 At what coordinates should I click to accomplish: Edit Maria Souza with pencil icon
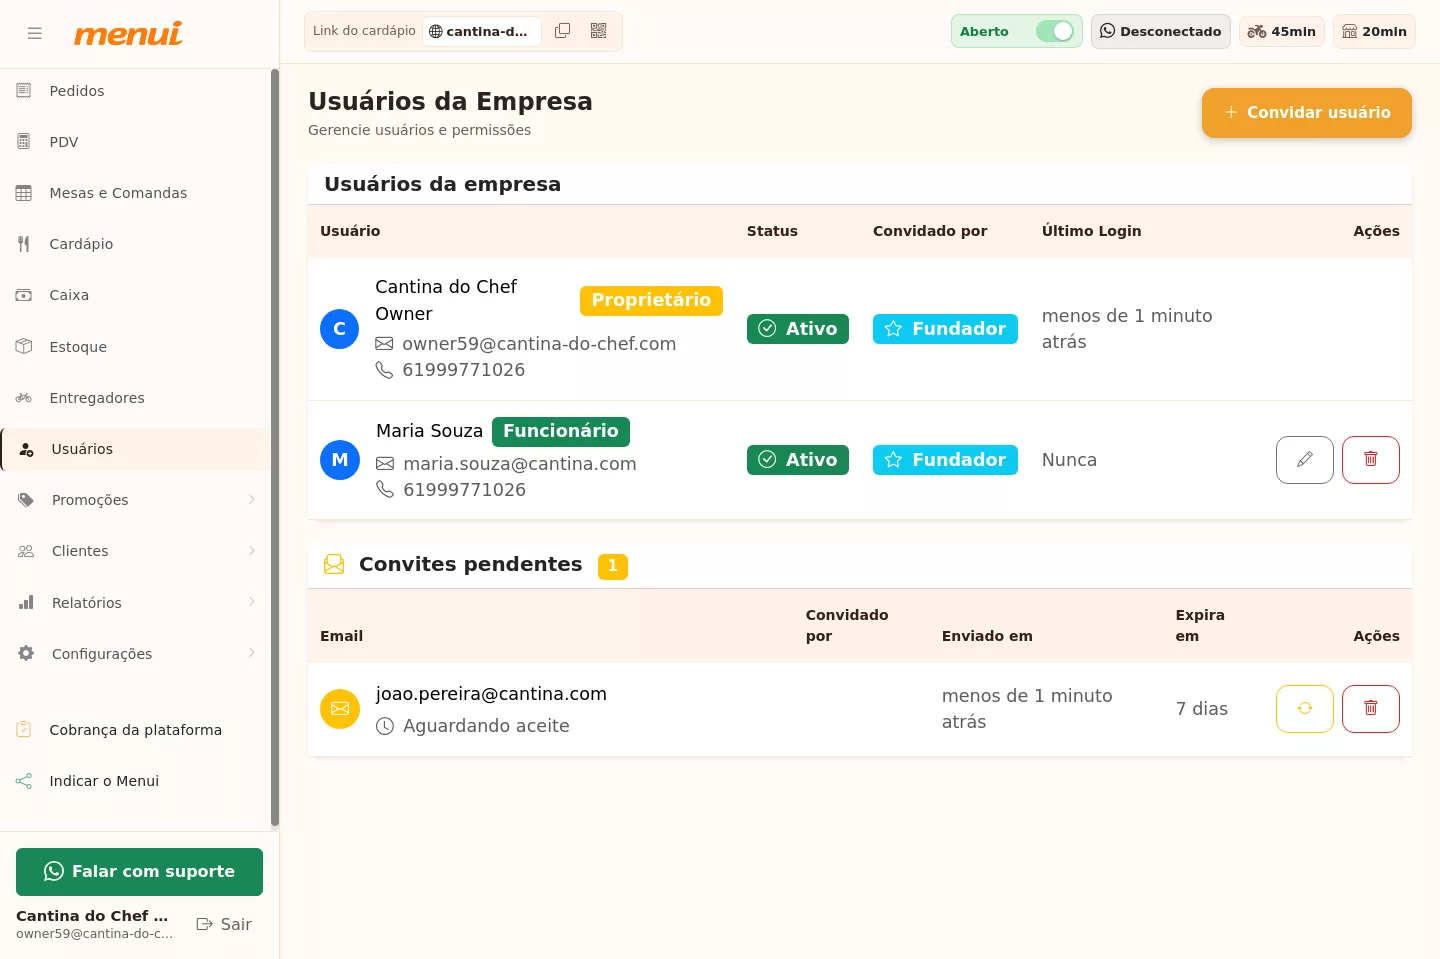(x=1305, y=460)
